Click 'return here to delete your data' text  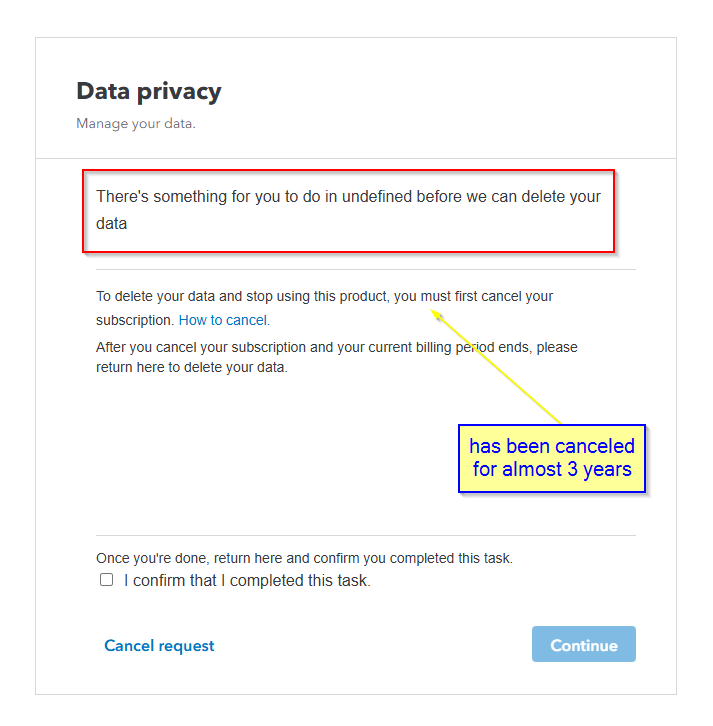tap(191, 367)
